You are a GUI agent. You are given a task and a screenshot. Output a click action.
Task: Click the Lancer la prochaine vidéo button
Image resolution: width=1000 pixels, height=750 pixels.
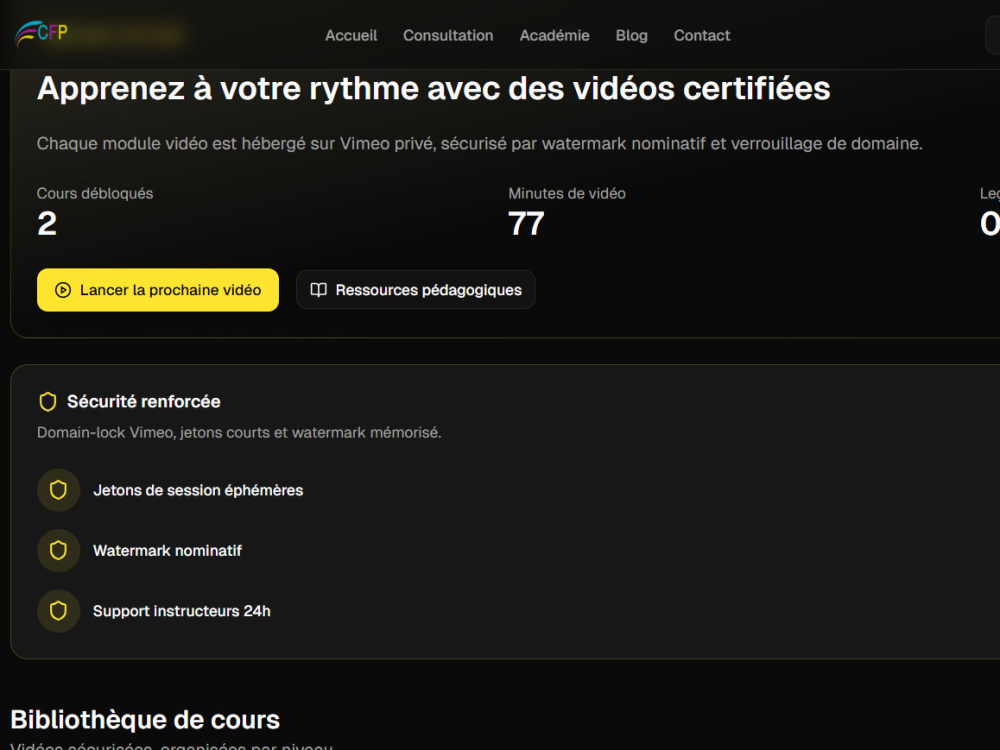[x=158, y=290]
